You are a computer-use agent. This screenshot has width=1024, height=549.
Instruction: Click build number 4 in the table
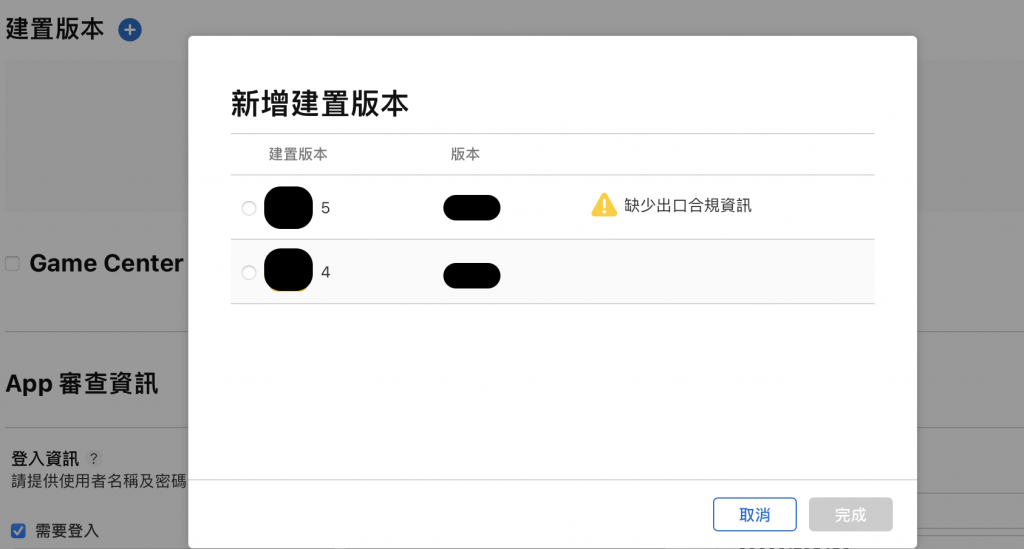coord(325,272)
